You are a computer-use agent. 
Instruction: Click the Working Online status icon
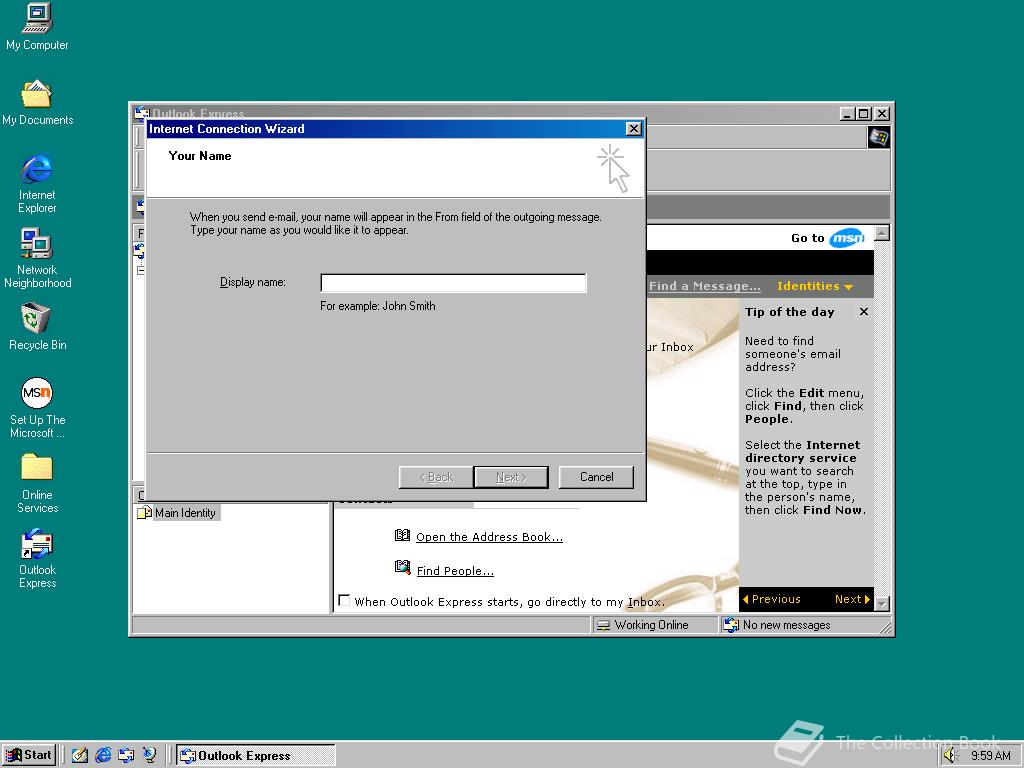603,625
